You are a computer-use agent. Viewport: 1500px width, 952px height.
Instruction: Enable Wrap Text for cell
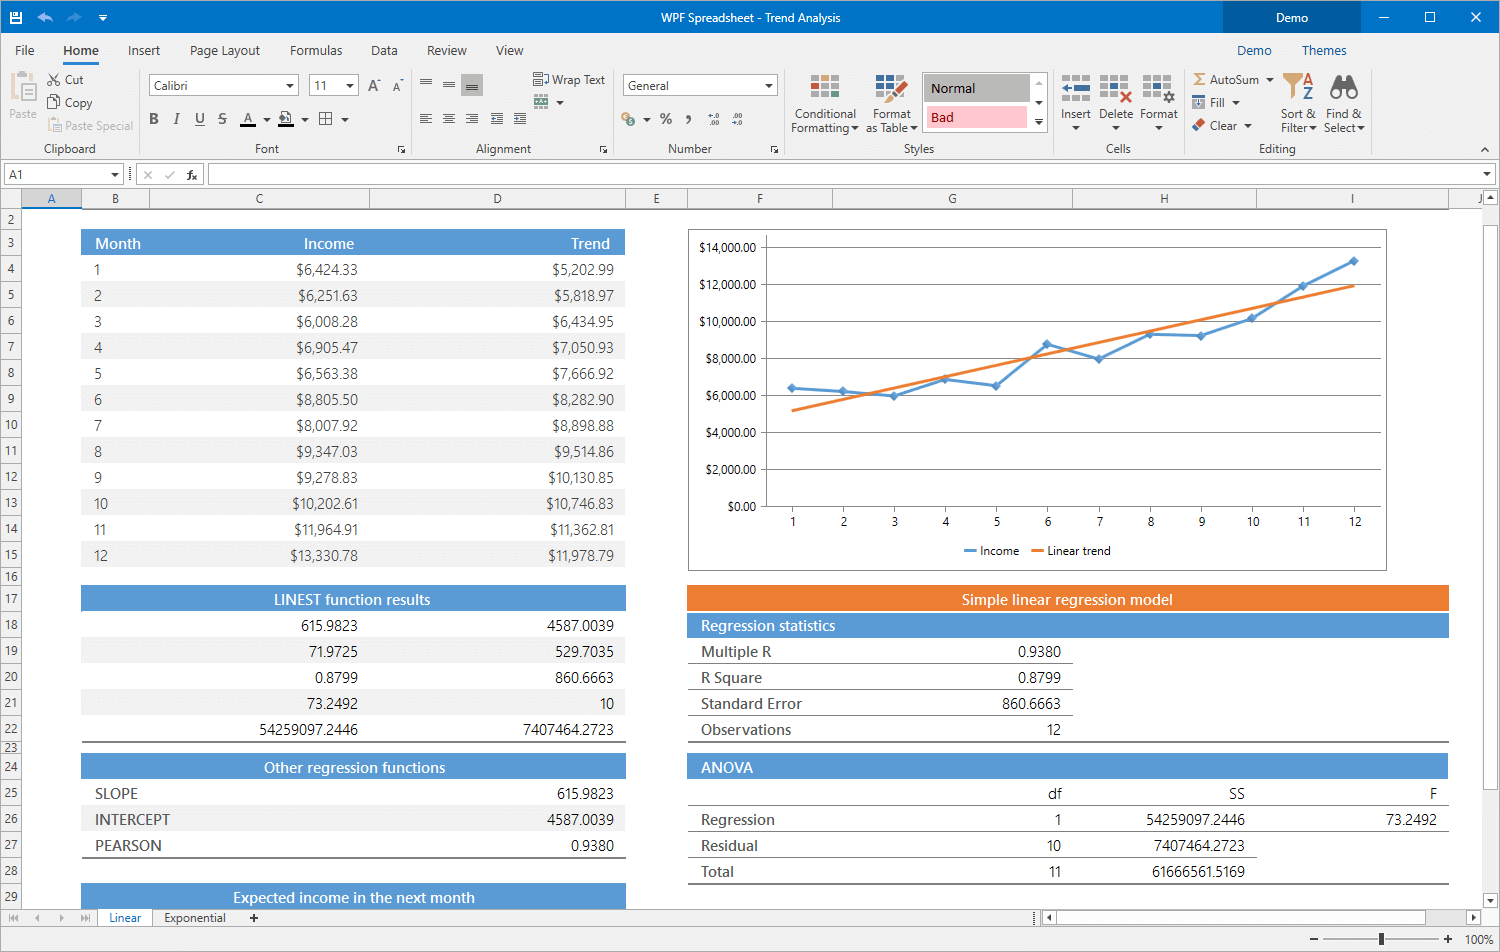569,80
